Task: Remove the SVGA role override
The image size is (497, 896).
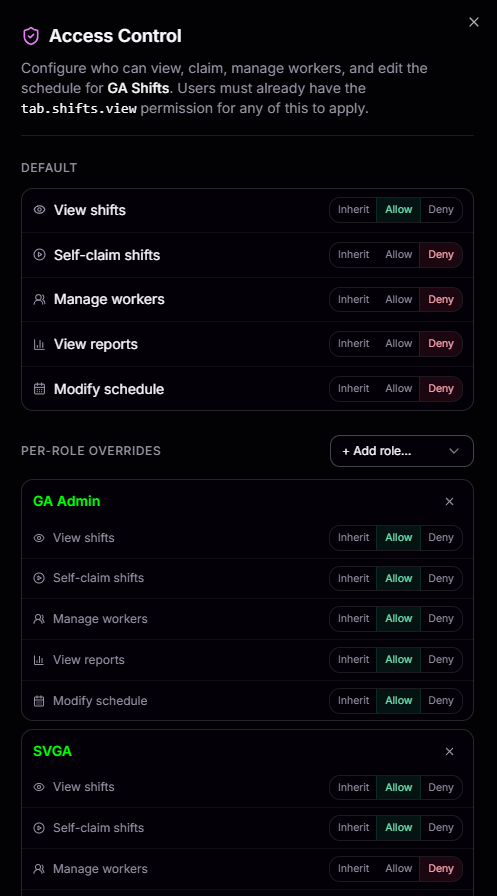Action: pos(450,751)
